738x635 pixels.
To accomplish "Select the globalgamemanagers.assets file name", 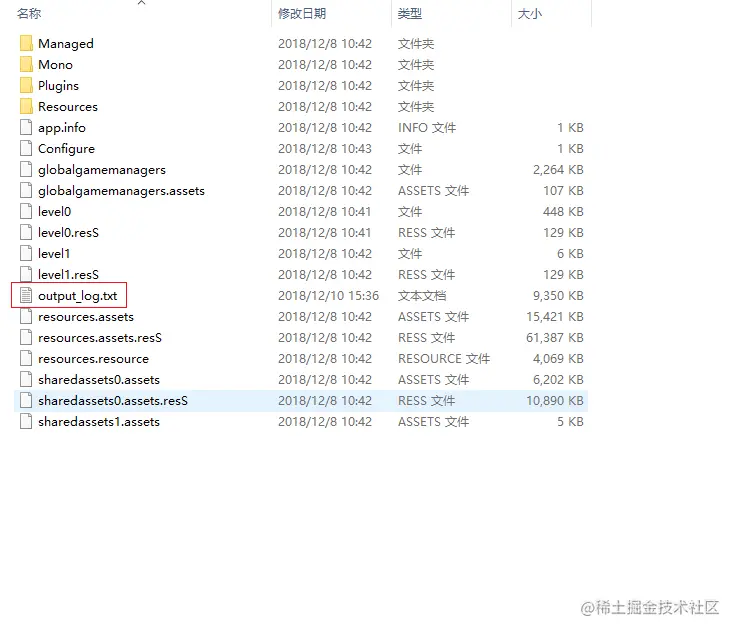I will tap(121, 191).
